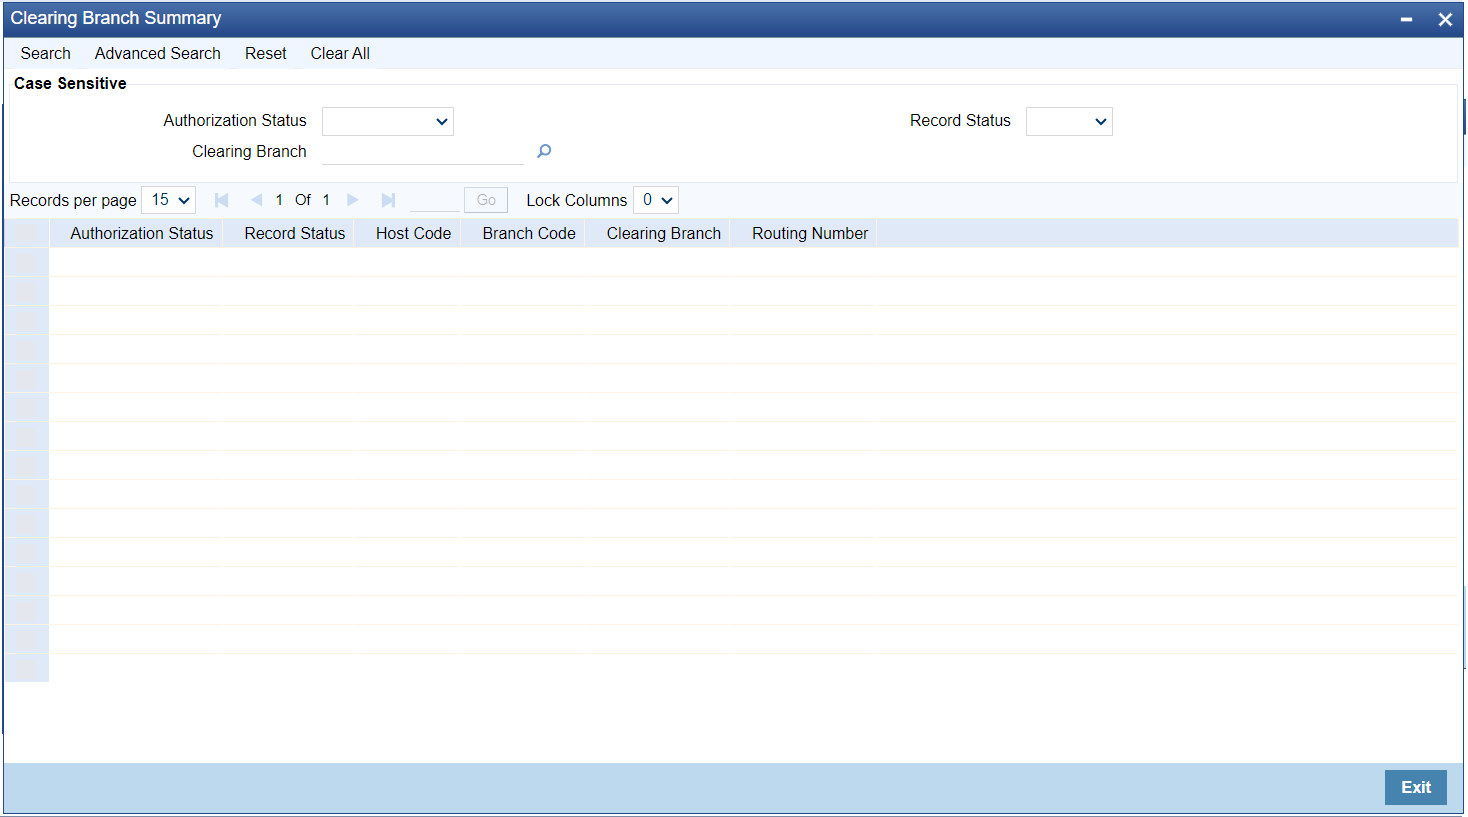The width and height of the screenshot is (1468, 817).
Task: Click into the Clearing Branch input field
Action: pyautogui.click(x=423, y=152)
